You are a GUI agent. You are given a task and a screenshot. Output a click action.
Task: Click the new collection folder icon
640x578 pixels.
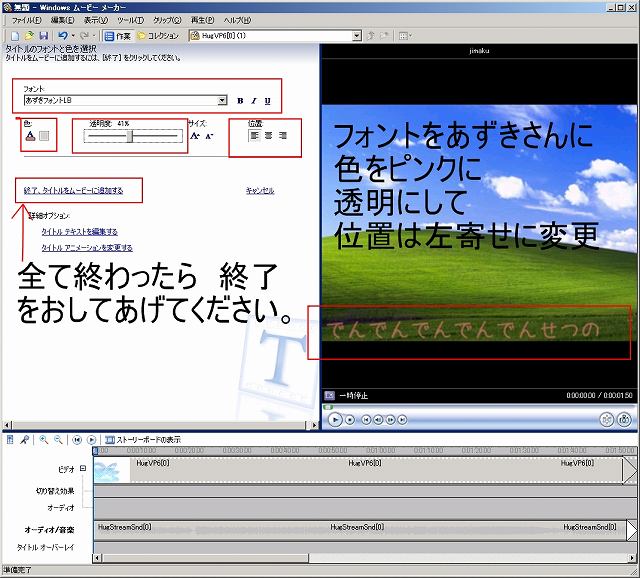[x=384, y=36]
